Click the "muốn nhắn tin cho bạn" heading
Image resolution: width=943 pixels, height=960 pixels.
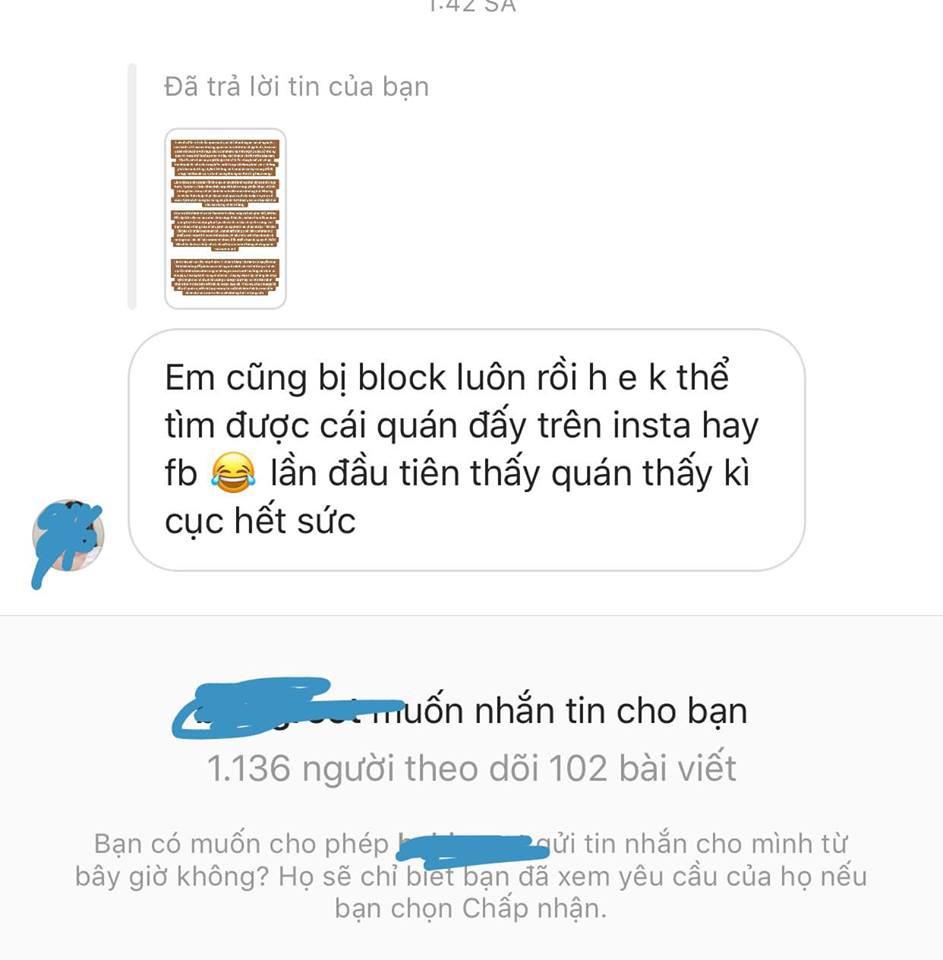point(560,711)
